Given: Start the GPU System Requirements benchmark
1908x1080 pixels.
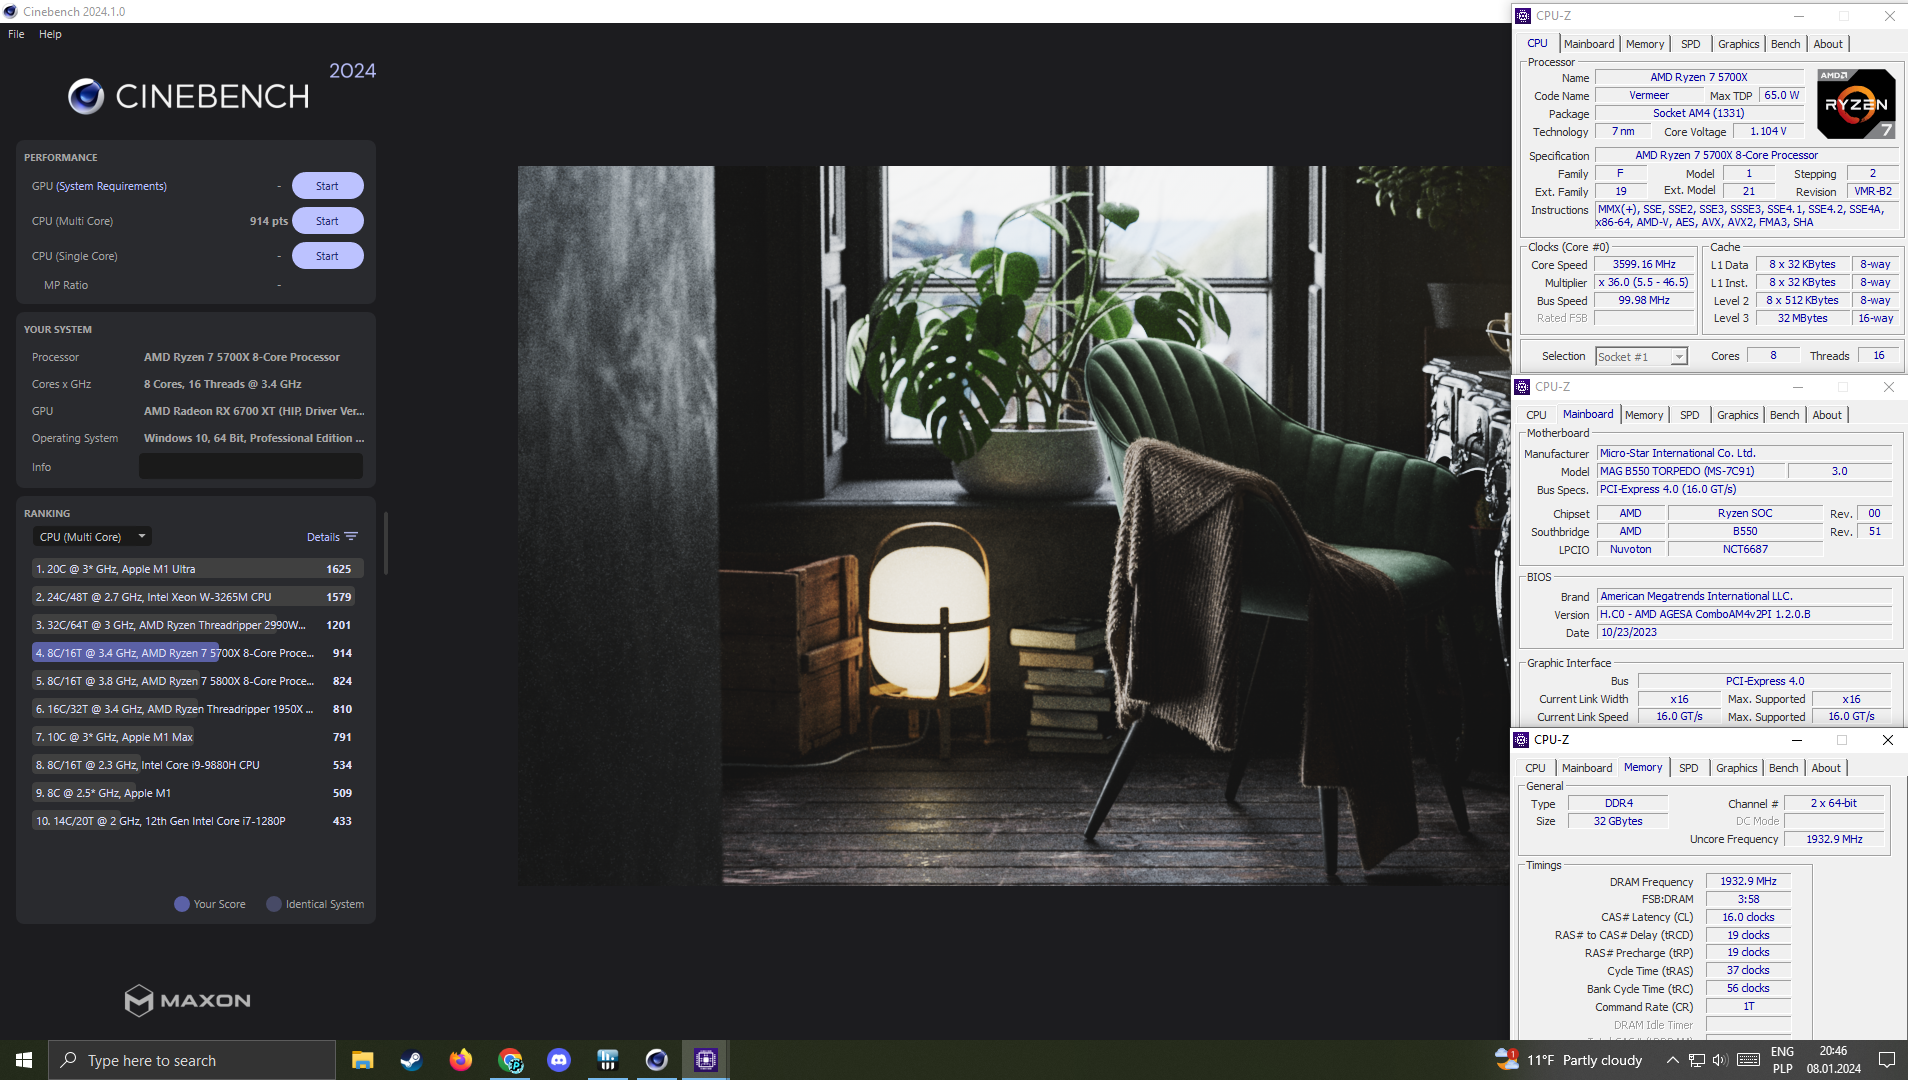Looking at the screenshot, I should click(327, 186).
